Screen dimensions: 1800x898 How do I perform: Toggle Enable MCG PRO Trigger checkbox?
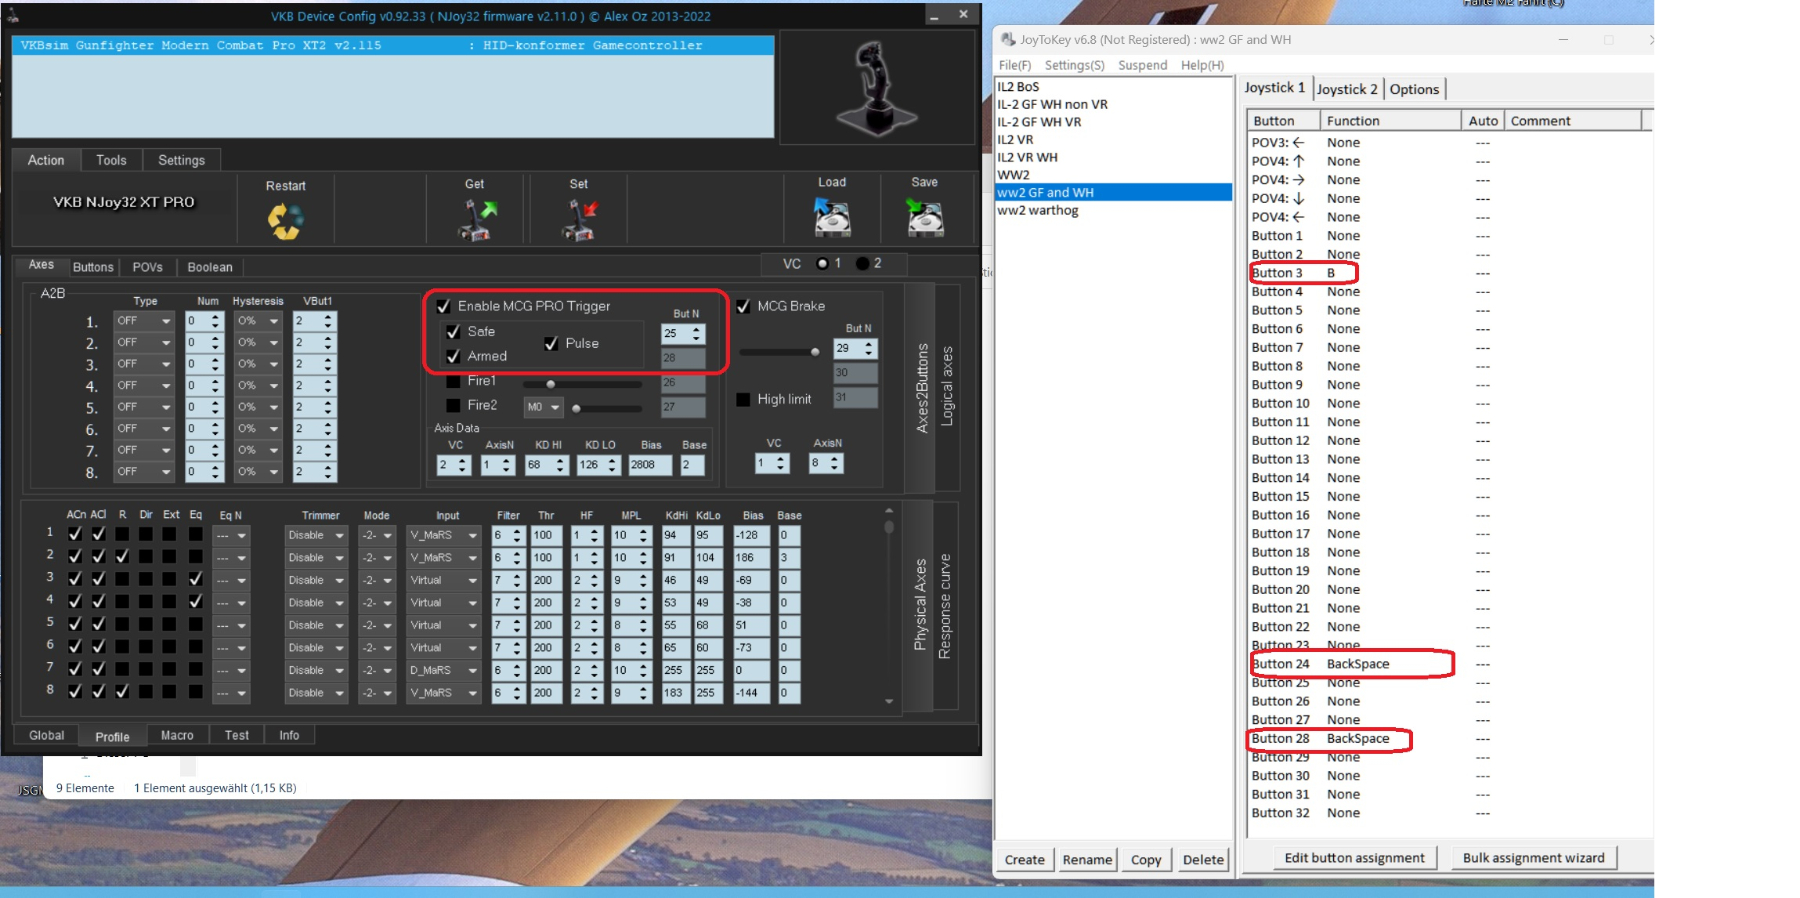[x=443, y=306]
